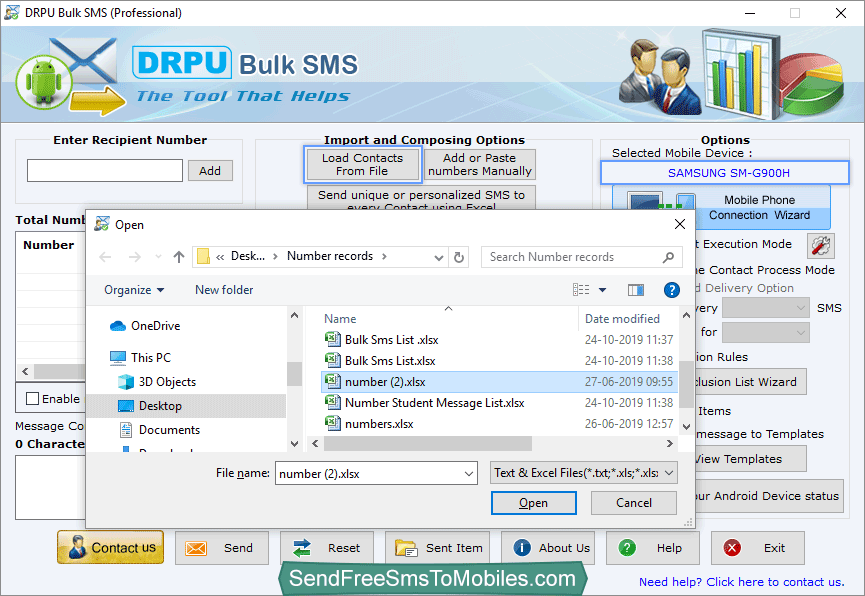This screenshot has width=865, height=596.
Task: Open the recent locations dropdown arrow
Action: click(x=158, y=257)
